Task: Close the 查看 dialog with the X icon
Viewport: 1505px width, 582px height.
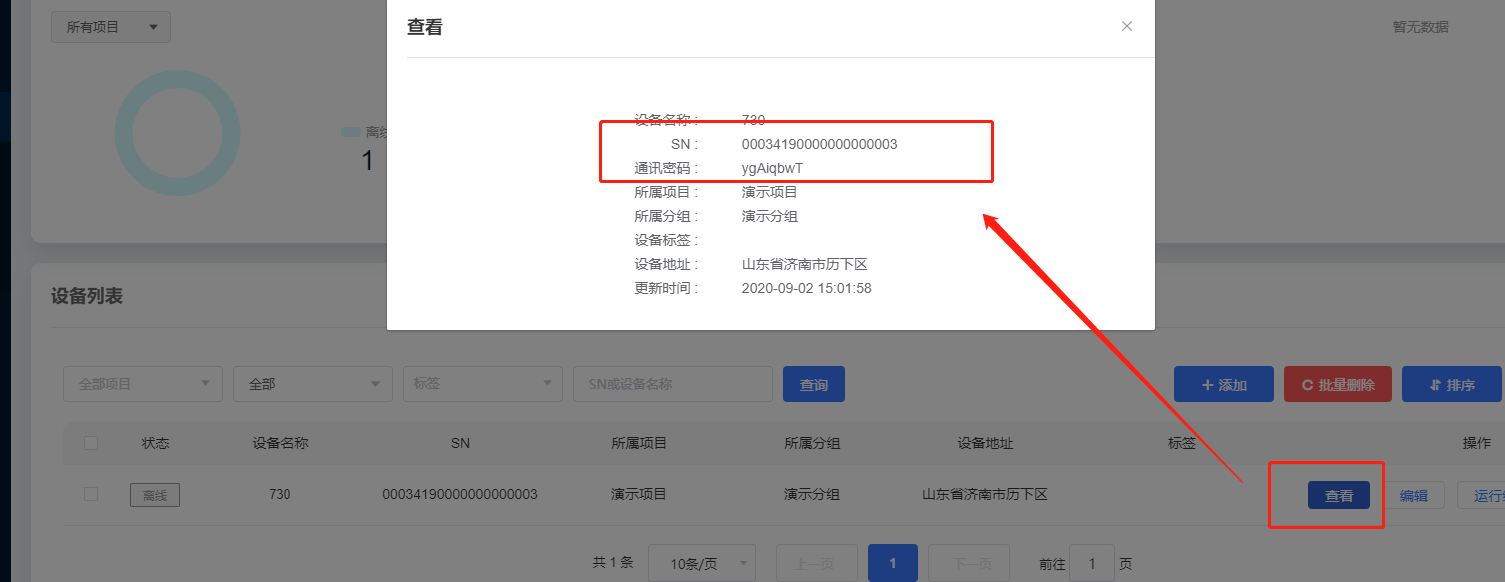Action: point(1127,27)
